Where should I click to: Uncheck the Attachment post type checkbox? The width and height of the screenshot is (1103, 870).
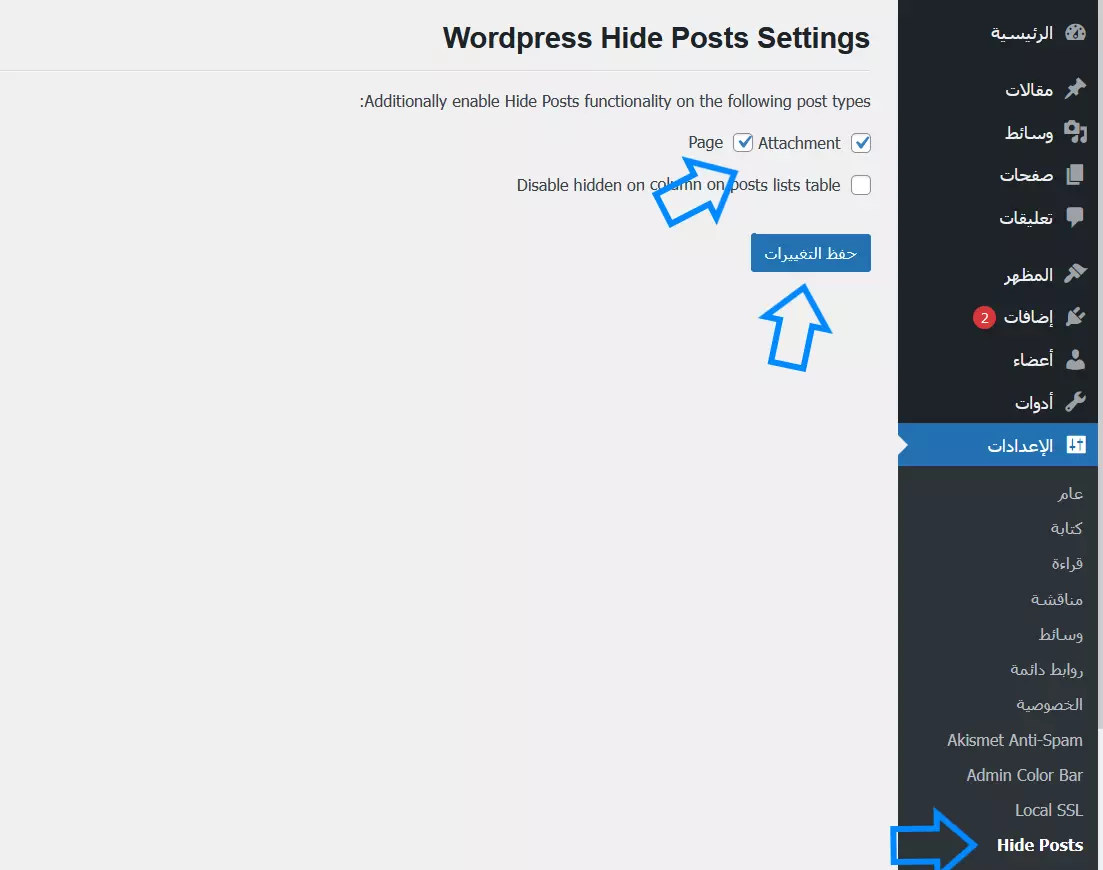point(861,143)
